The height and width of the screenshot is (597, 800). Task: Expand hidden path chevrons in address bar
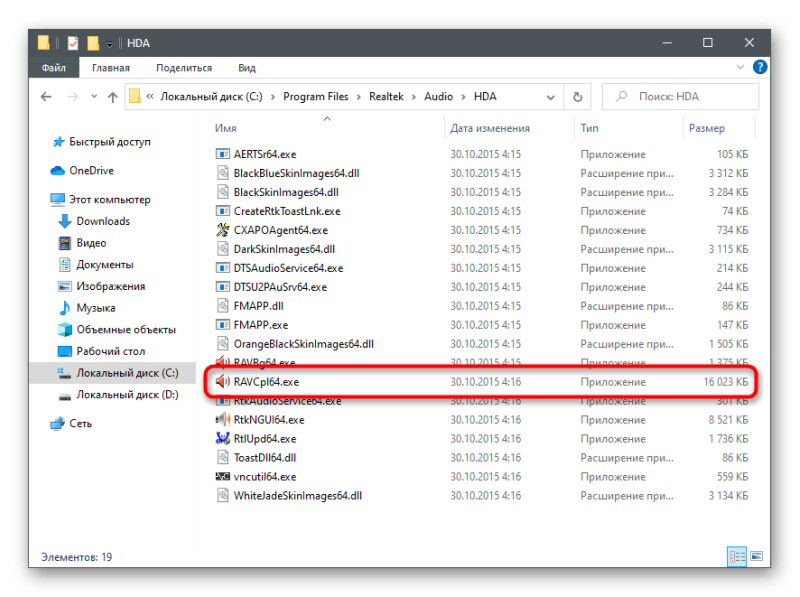tap(149, 96)
